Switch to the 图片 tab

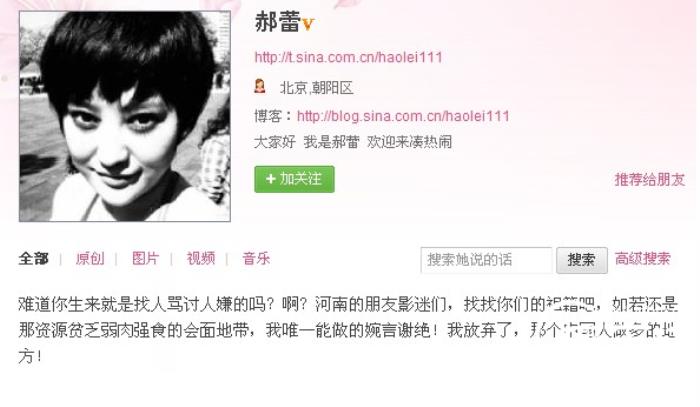[x=146, y=258]
